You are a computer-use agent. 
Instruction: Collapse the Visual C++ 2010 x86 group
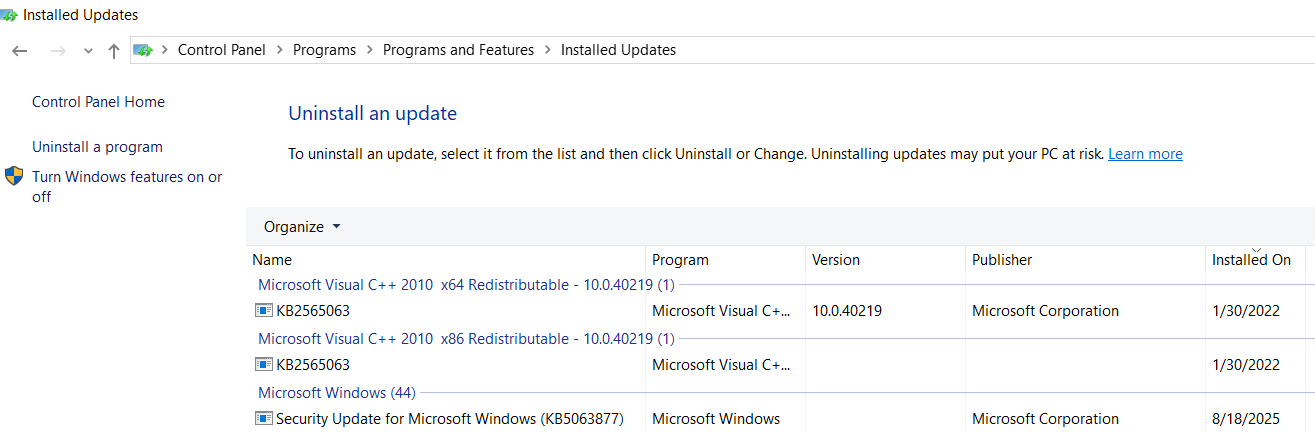466,339
